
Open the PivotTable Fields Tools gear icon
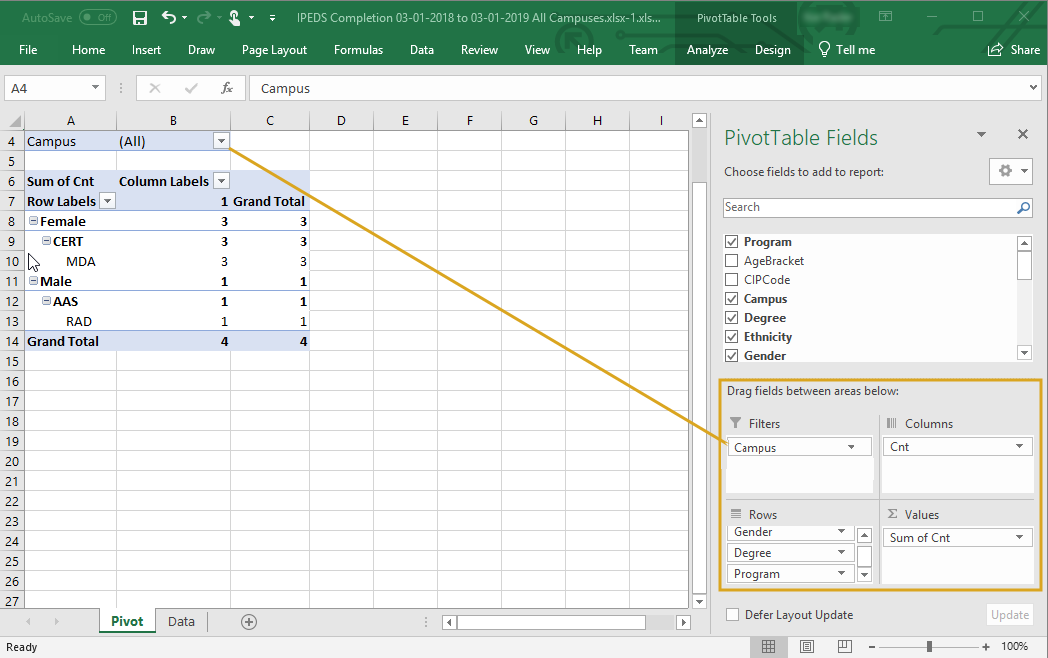click(x=1004, y=171)
